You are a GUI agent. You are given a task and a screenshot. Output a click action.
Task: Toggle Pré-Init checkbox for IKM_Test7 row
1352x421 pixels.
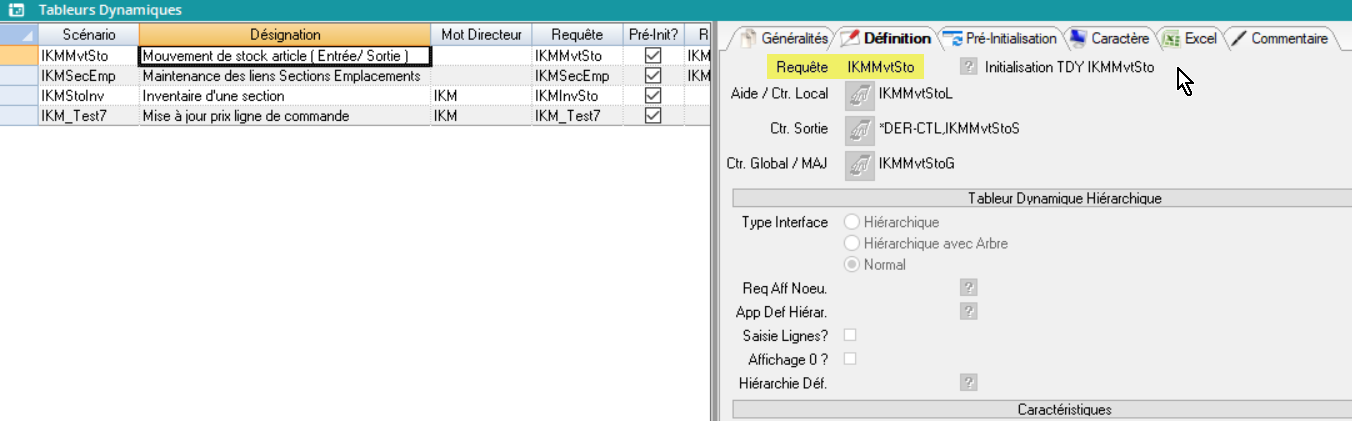pyautogui.click(x=653, y=116)
